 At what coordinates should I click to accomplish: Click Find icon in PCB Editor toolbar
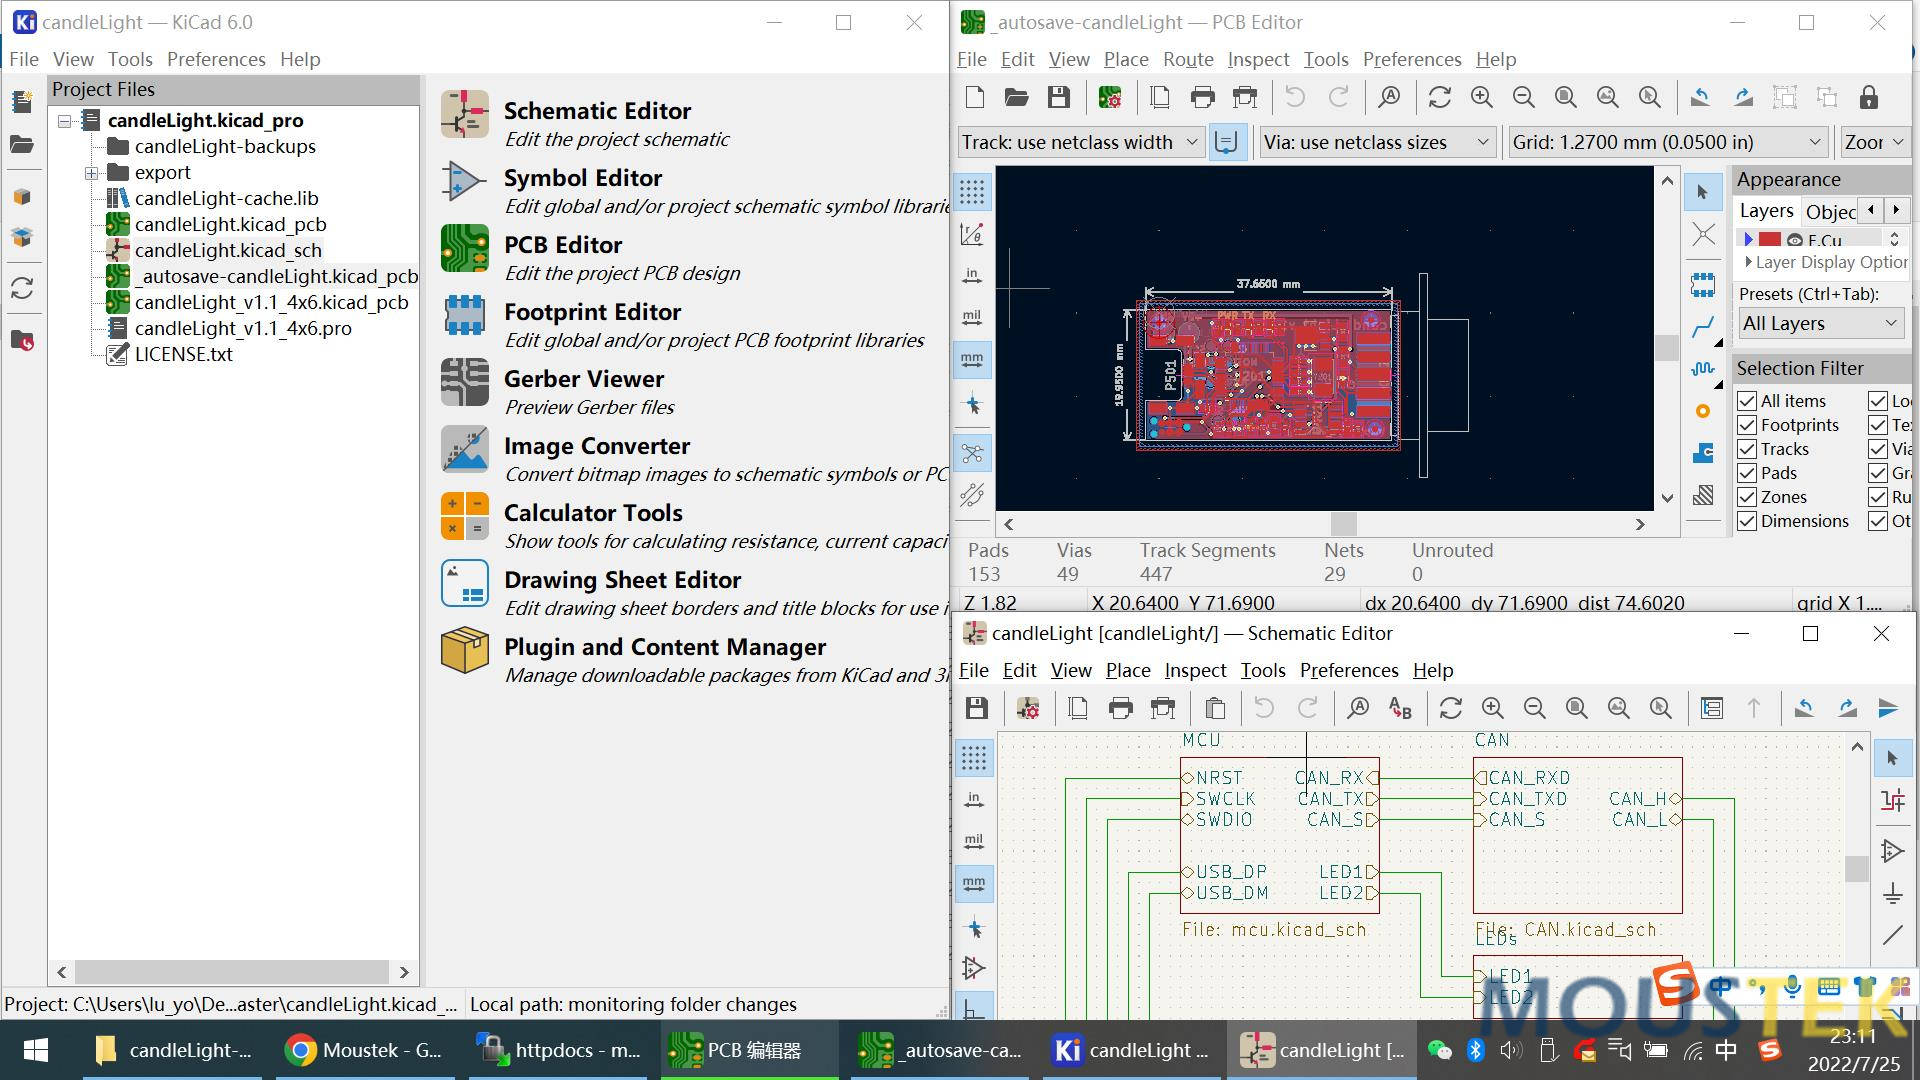(1389, 97)
